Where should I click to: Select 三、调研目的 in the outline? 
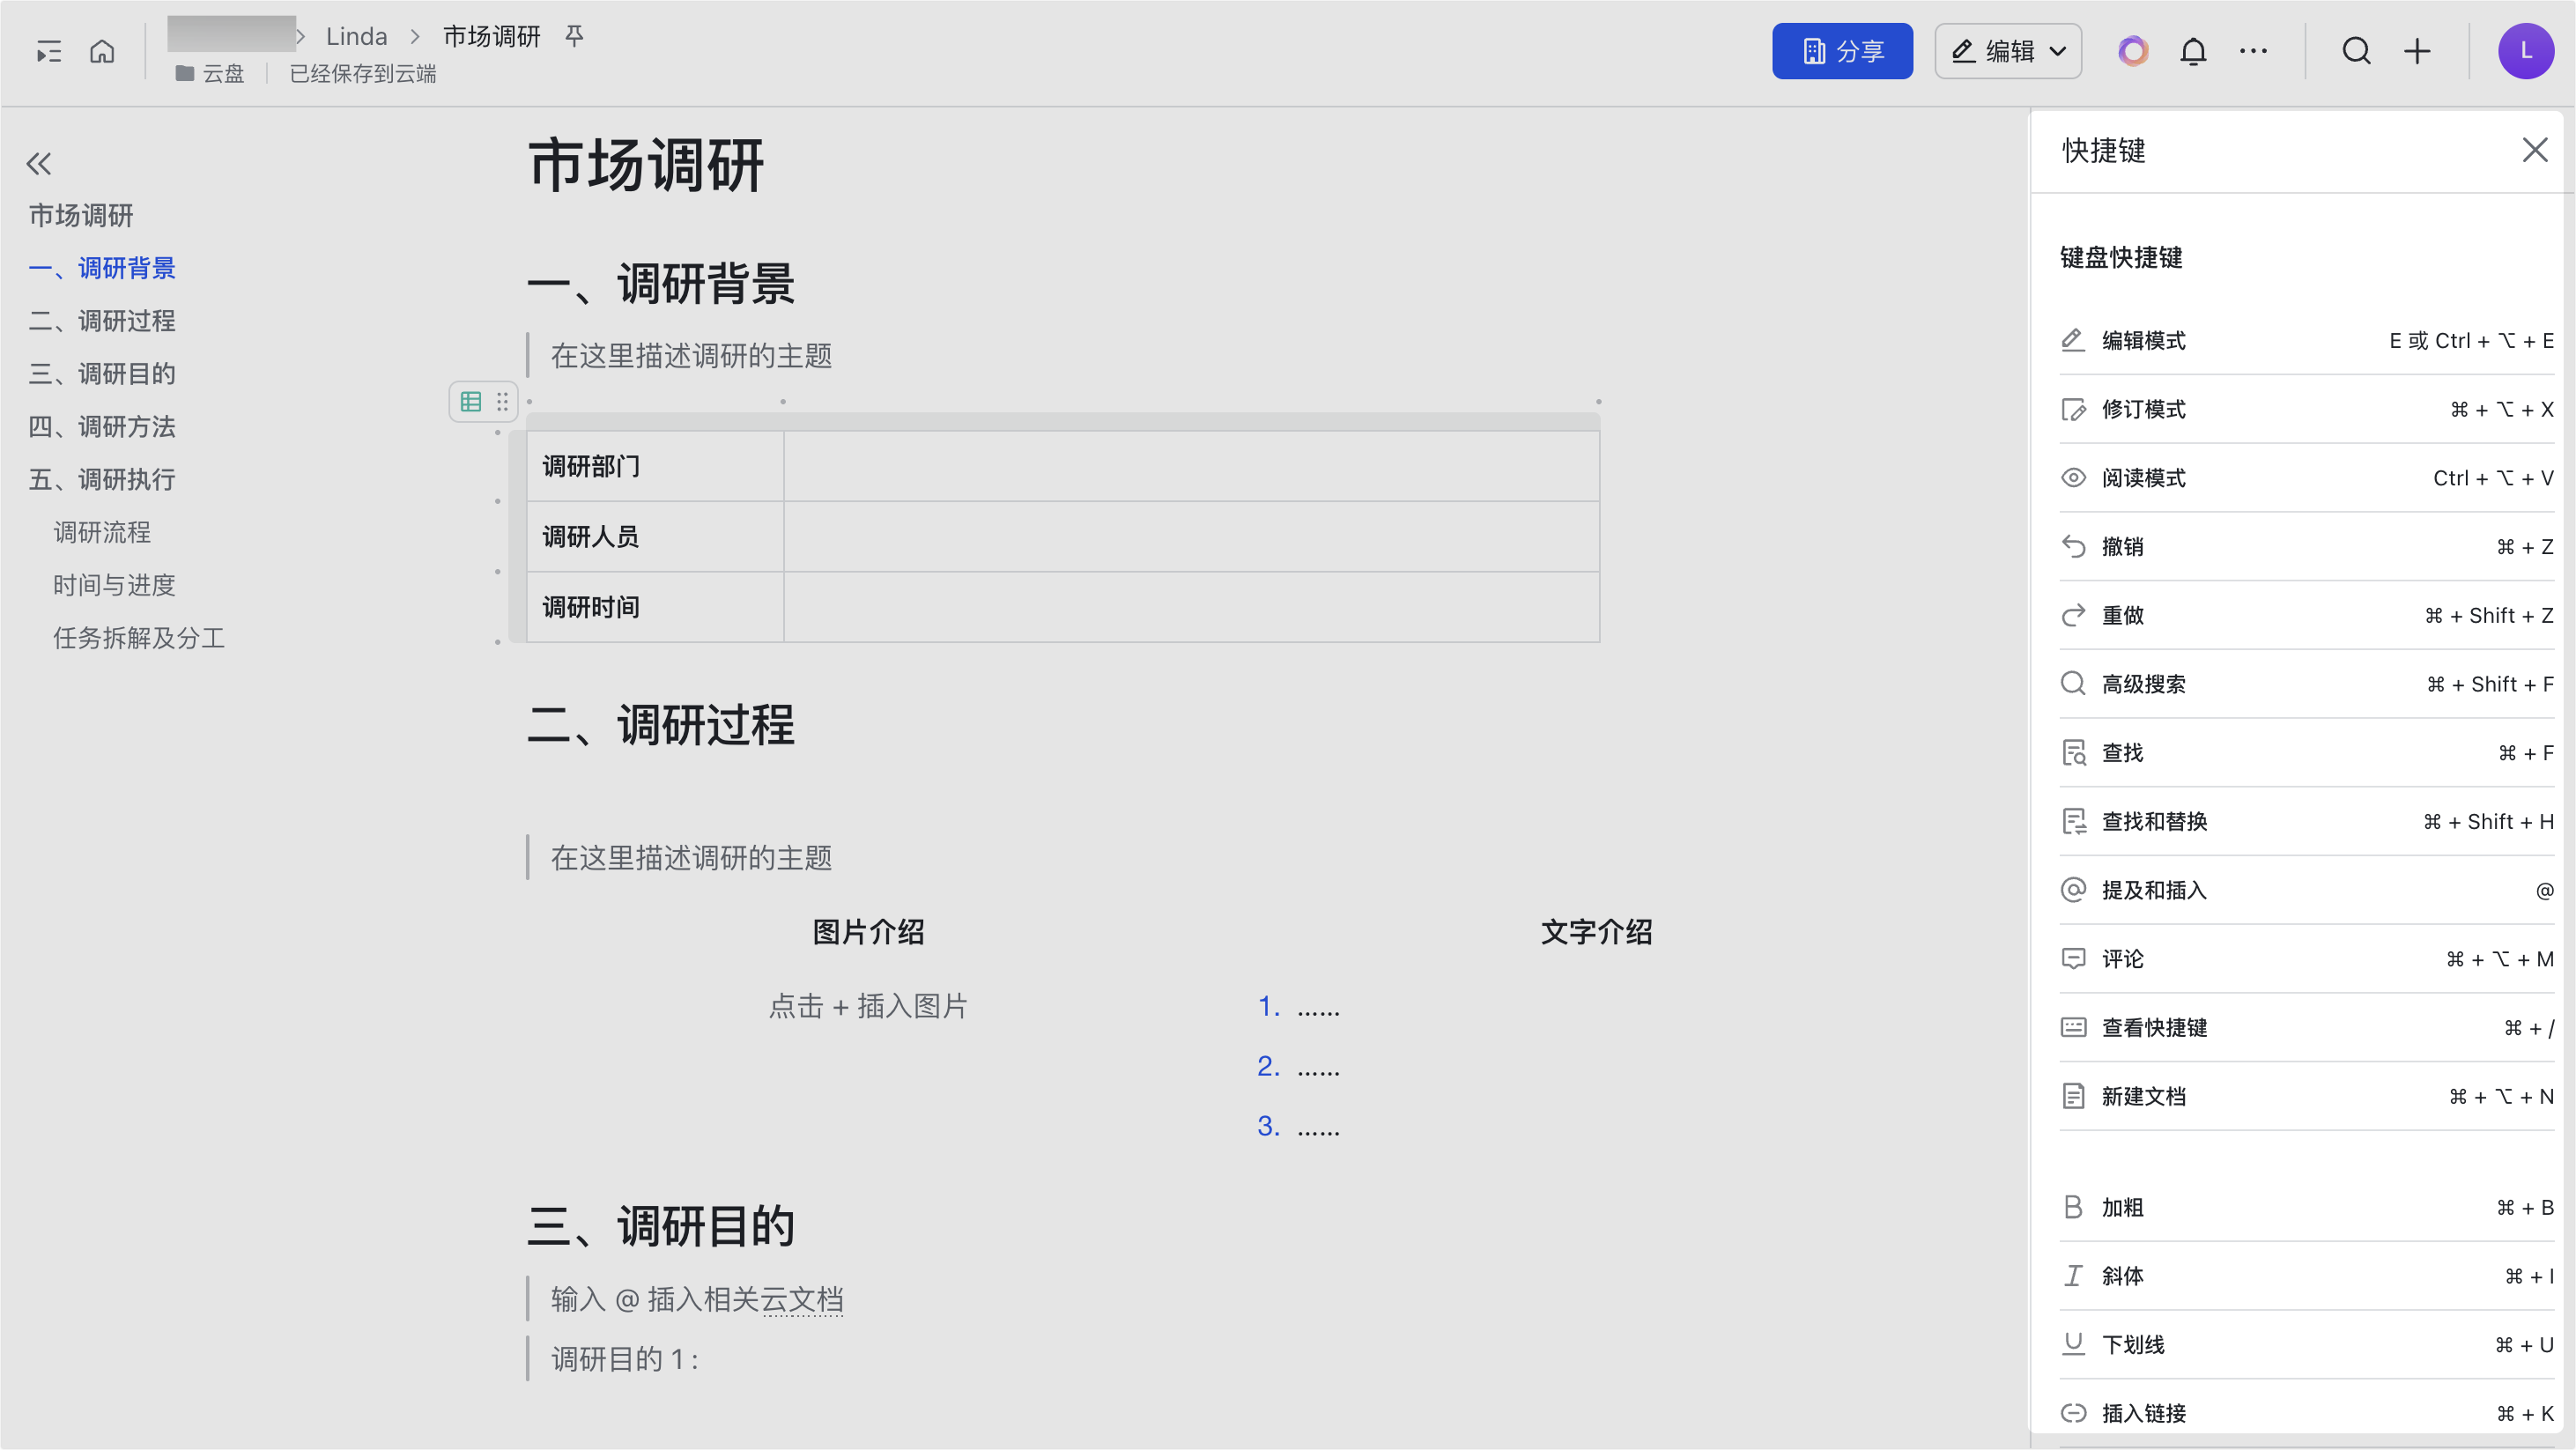click(x=102, y=374)
